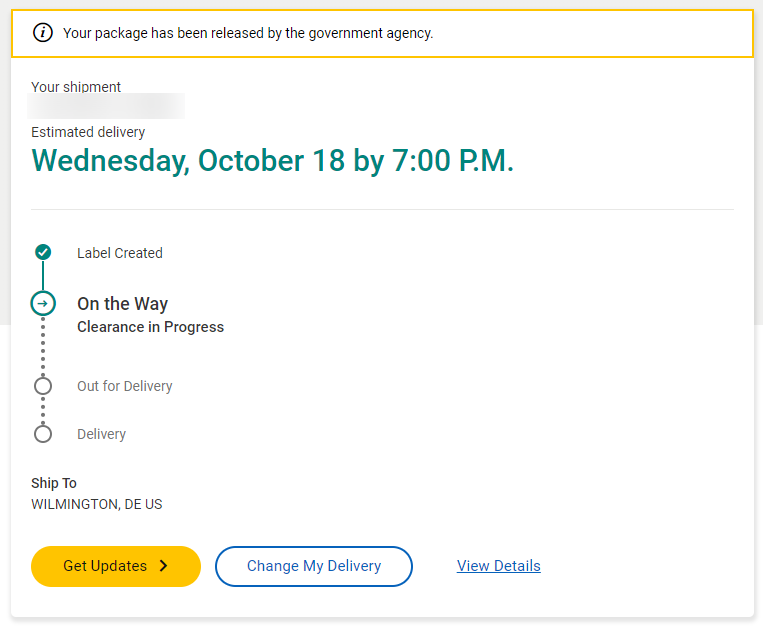Select the On the Way status heading

pyautogui.click(x=123, y=304)
